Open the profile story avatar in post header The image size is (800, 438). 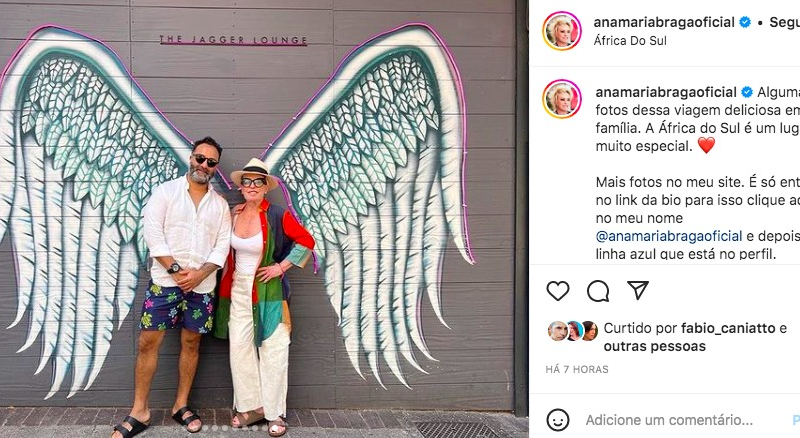click(x=562, y=31)
